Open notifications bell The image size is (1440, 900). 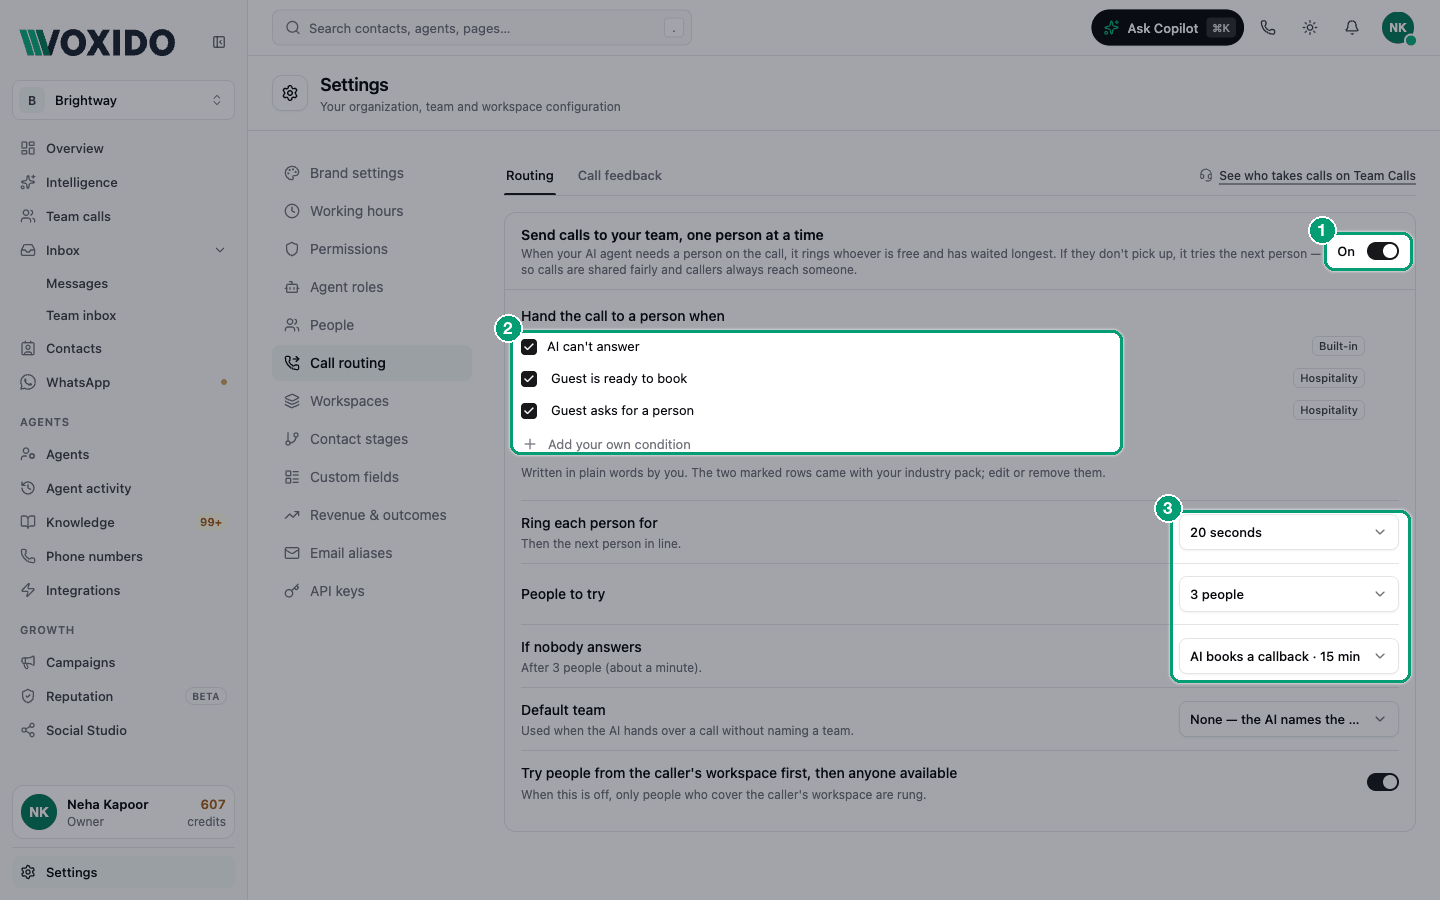(x=1352, y=28)
